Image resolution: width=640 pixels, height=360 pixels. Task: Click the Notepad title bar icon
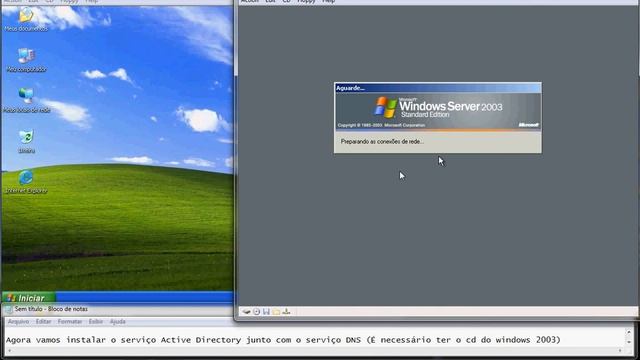click(x=9, y=309)
